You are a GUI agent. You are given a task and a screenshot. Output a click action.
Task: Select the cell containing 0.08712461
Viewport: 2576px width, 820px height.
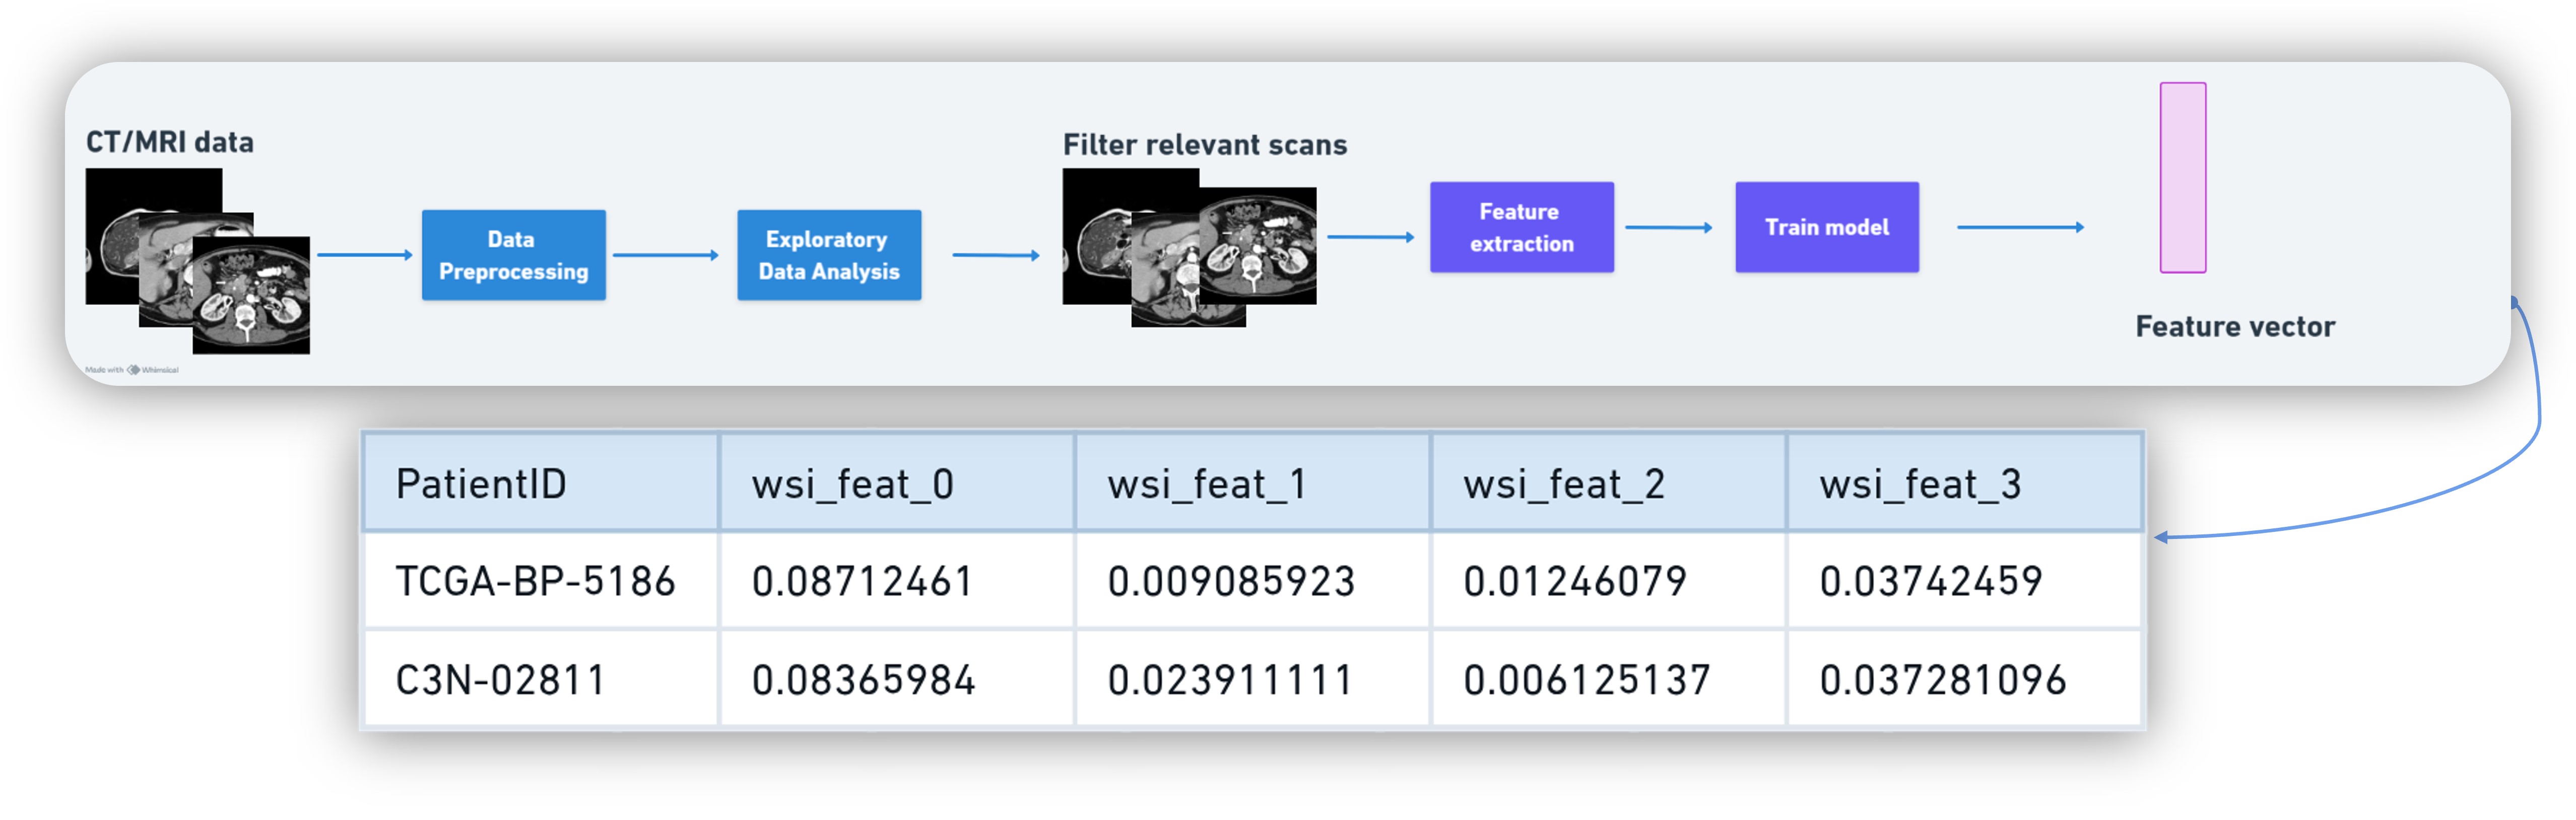click(896, 581)
